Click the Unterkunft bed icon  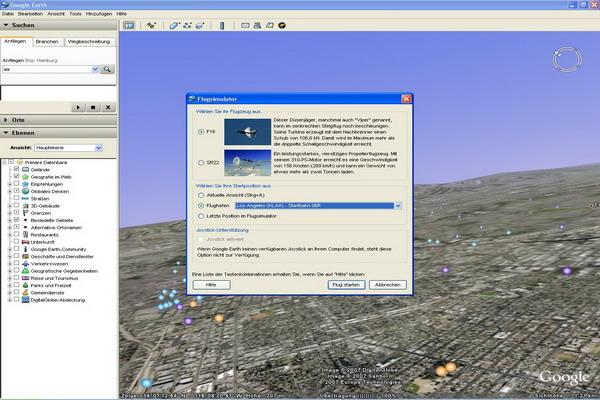click(25, 242)
